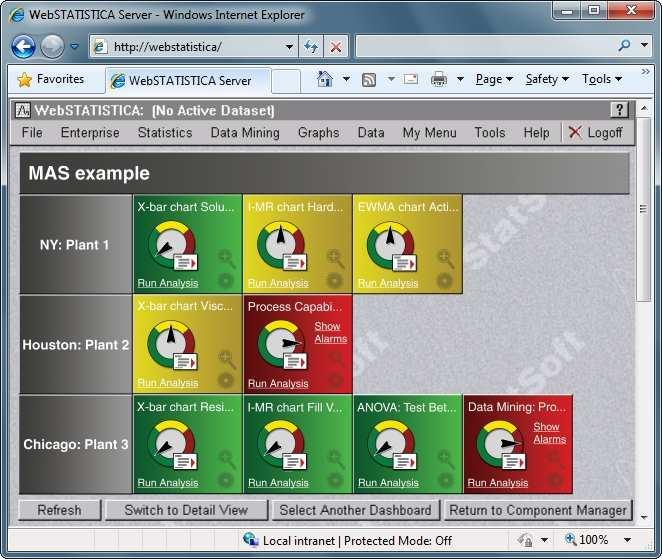Click the browser Refresh arrows icon

coord(311,46)
